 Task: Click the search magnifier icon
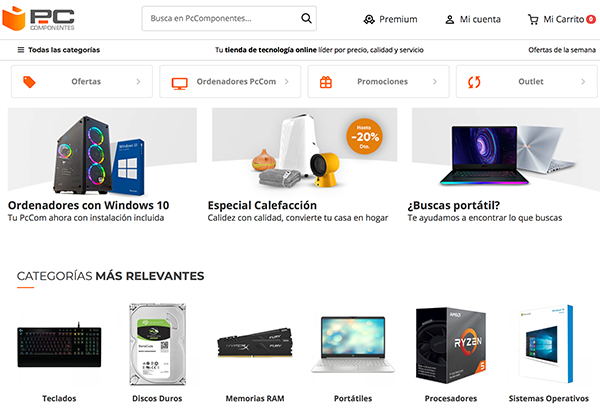(306, 18)
